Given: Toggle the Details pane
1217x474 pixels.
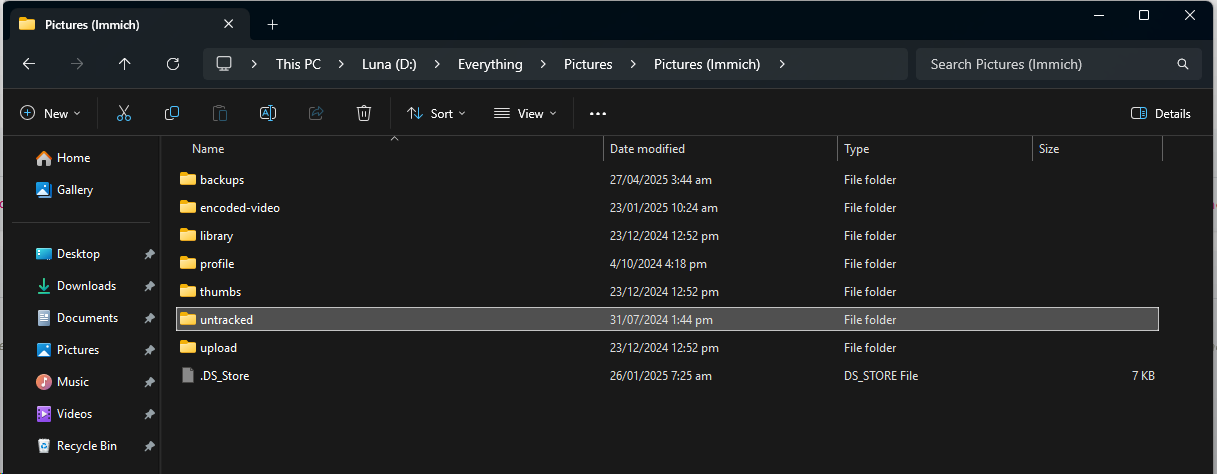Looking at the screenshot, I should pyautogui.click(x=1161, y=114).
